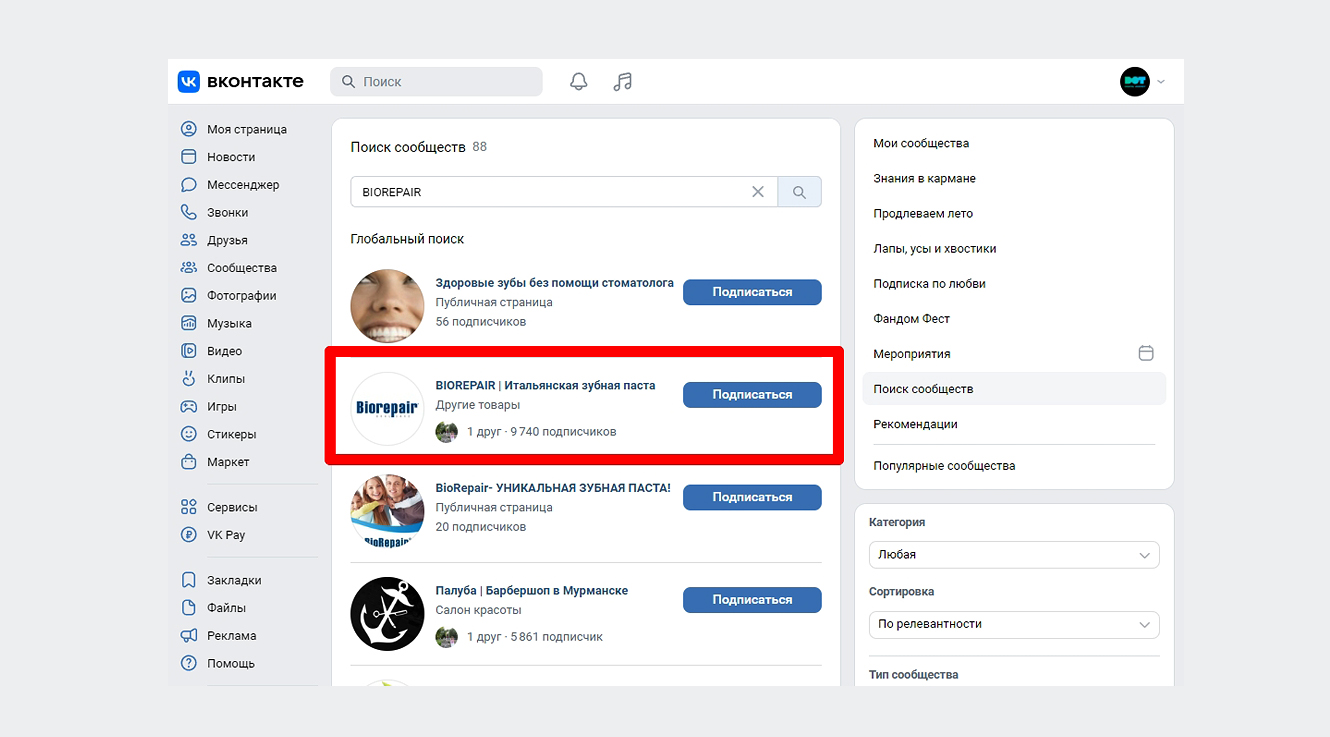Click the Помощь question mark icon

(188, 663)
